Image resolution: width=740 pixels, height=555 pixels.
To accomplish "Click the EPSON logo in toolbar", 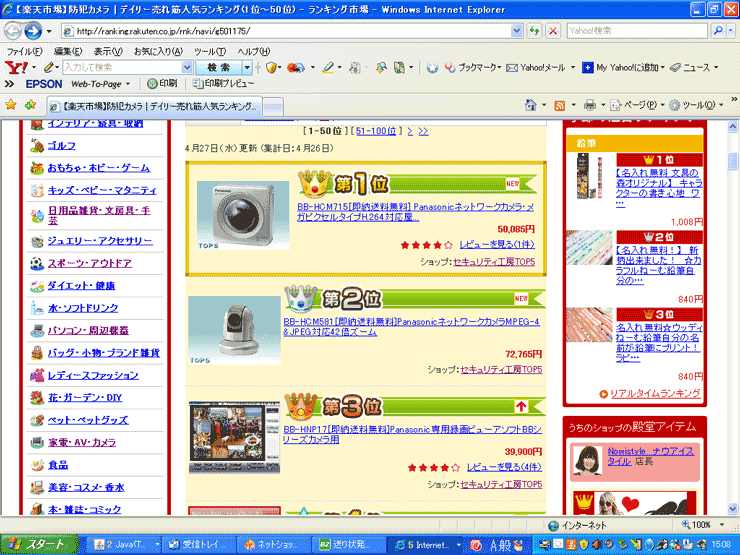I will pyautogui.click(x=44, y=84).
